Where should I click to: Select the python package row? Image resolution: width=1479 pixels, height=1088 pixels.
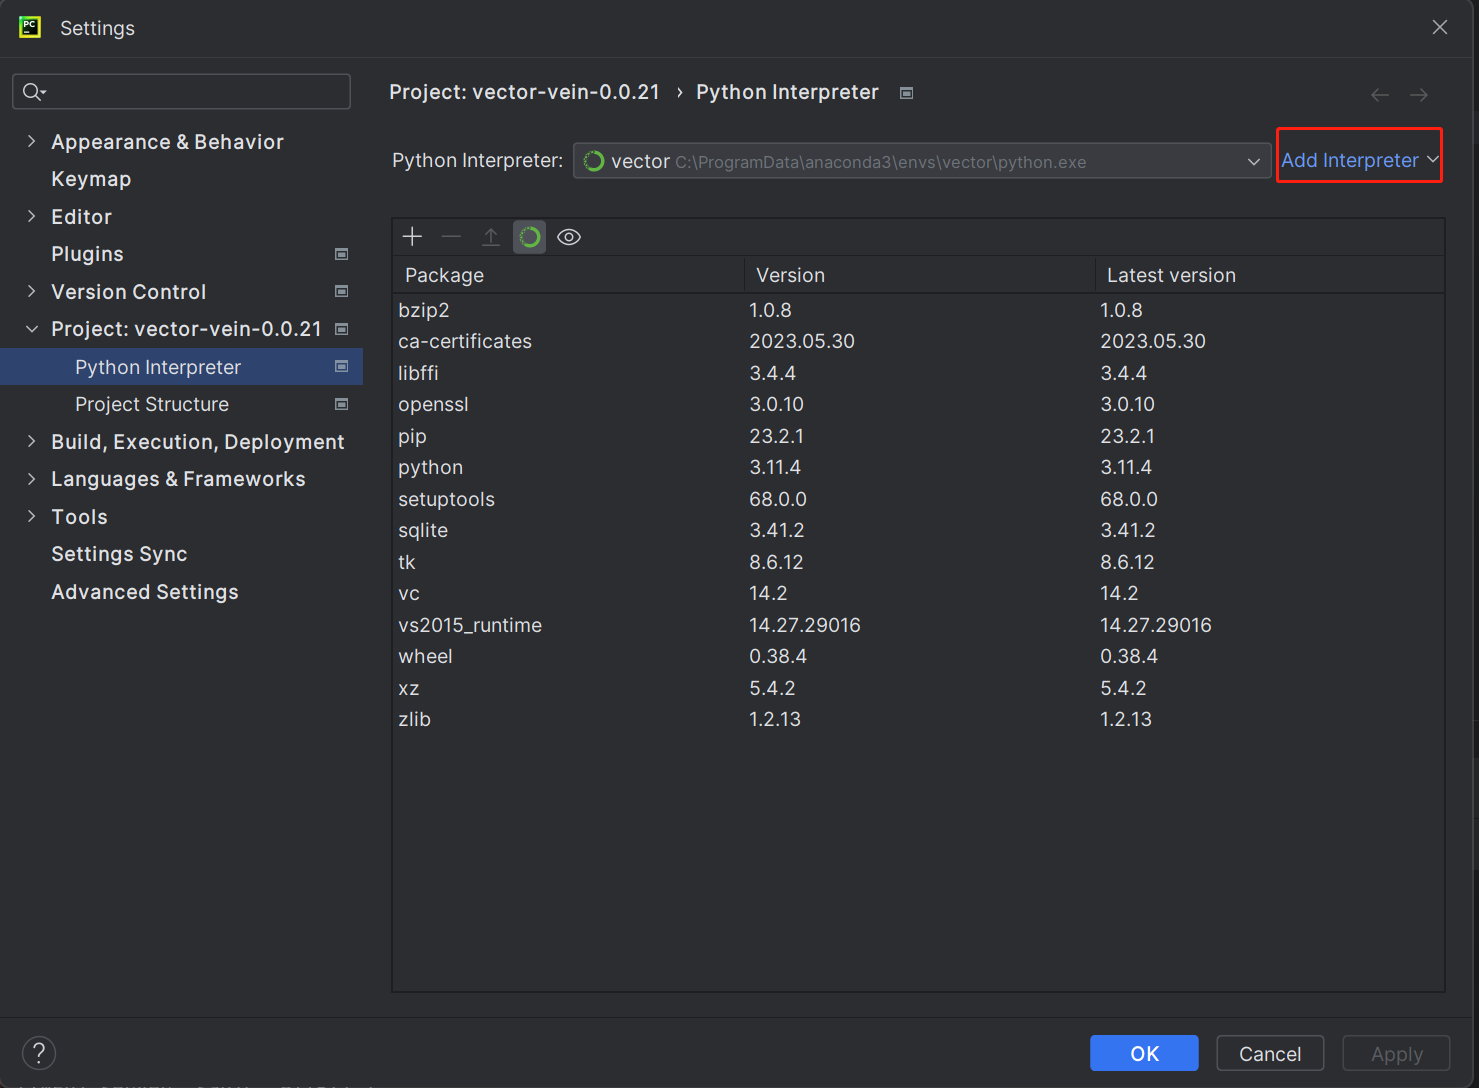pos(918,467)
